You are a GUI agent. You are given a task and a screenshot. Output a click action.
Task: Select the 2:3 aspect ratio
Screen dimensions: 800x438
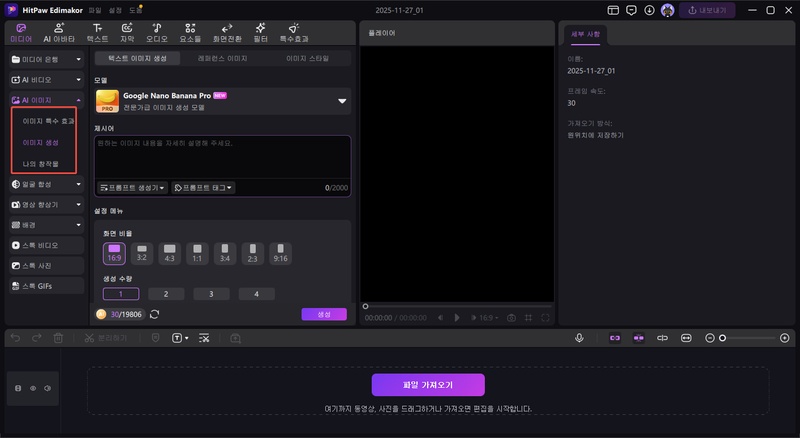pos(253,253)
